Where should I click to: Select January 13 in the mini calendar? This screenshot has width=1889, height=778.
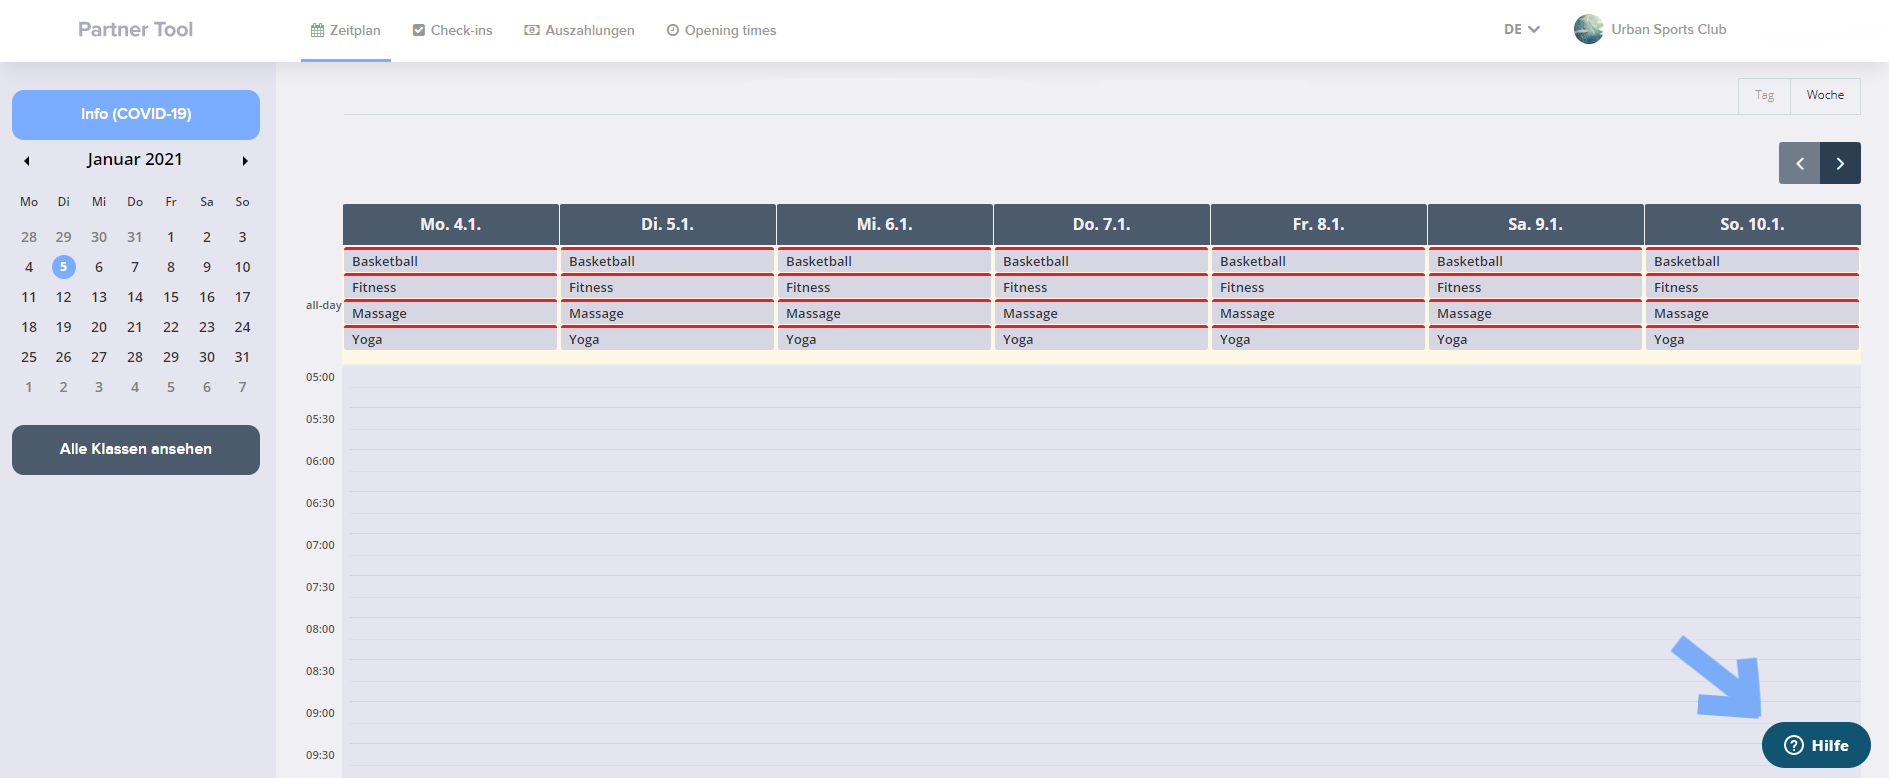click(99, 297)
